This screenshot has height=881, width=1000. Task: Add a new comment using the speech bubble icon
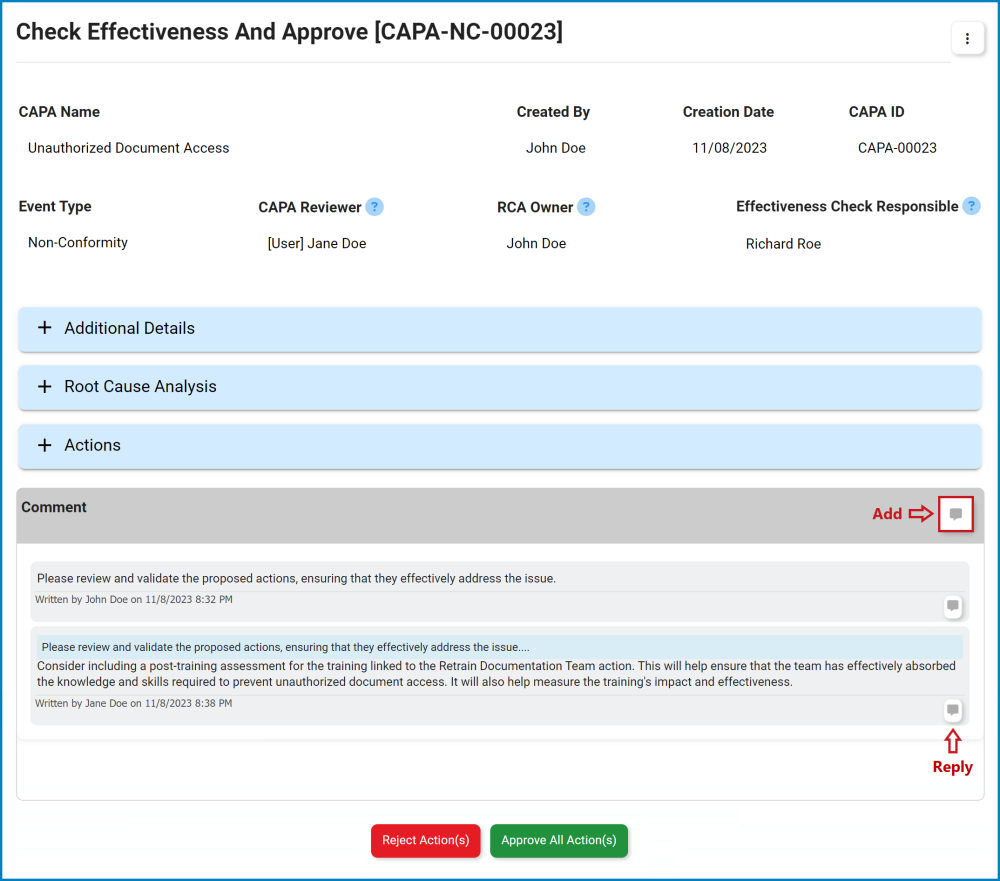(955, 513)
